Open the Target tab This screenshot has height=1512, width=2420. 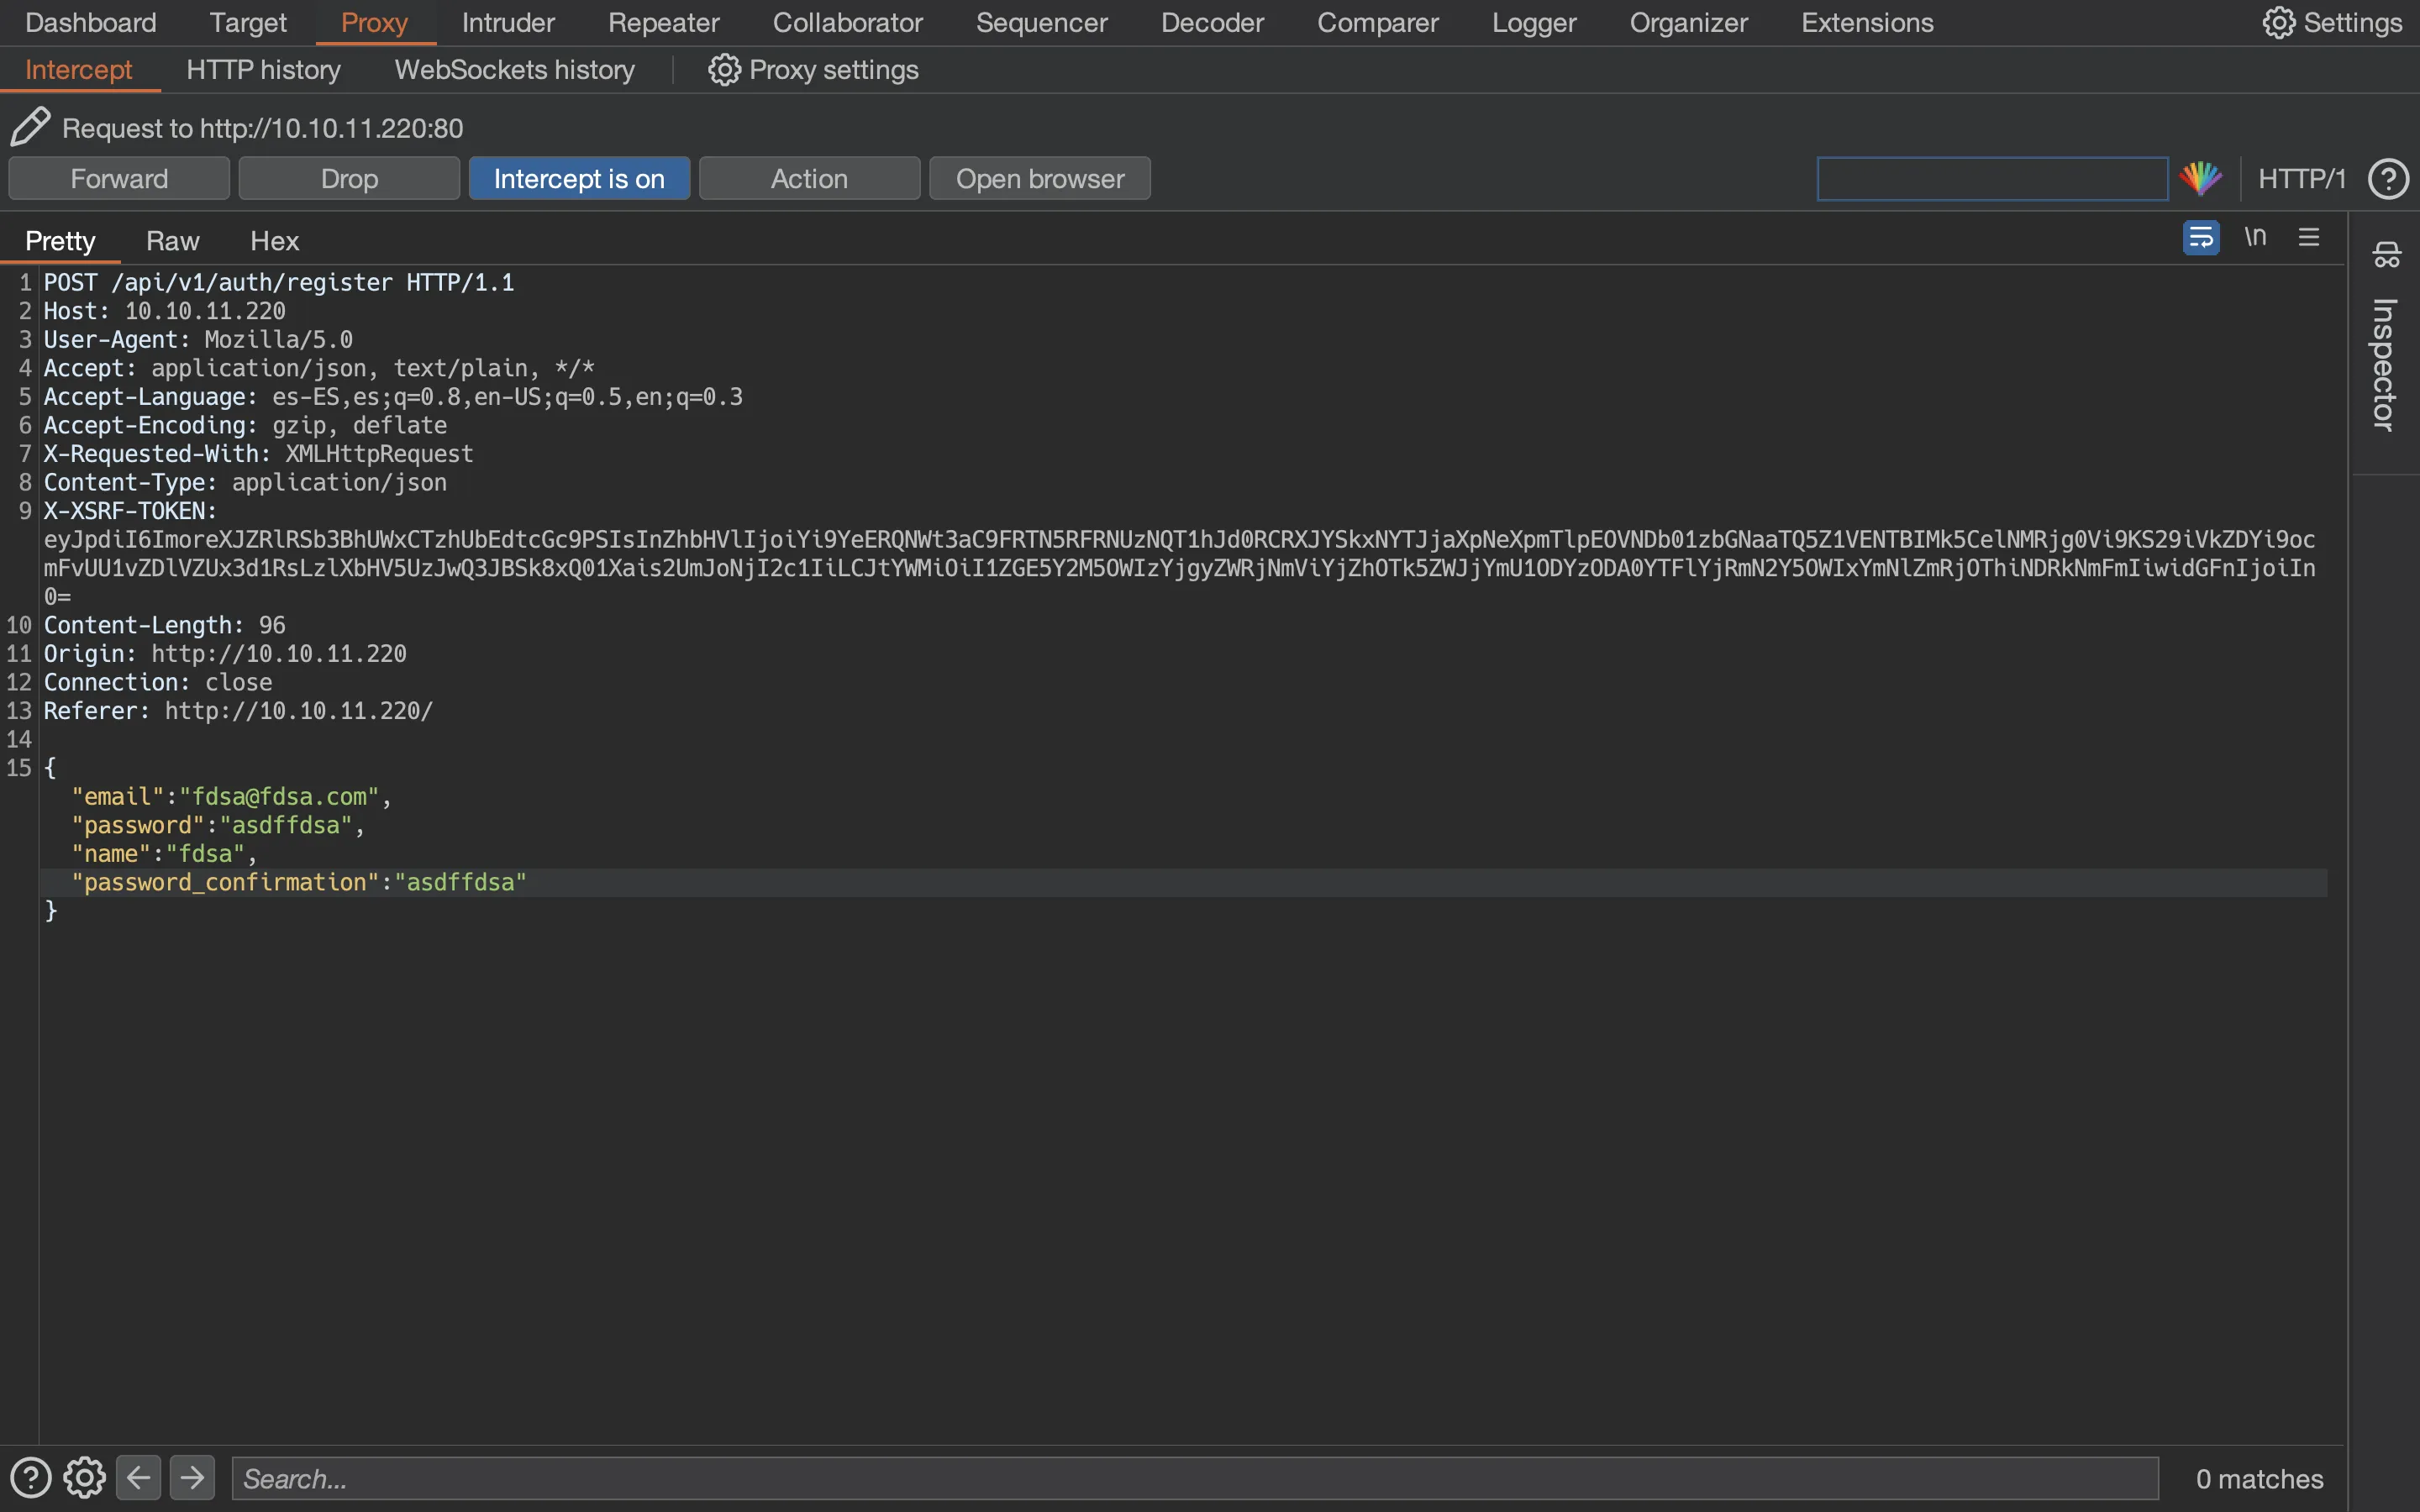[x=248, y=23]
